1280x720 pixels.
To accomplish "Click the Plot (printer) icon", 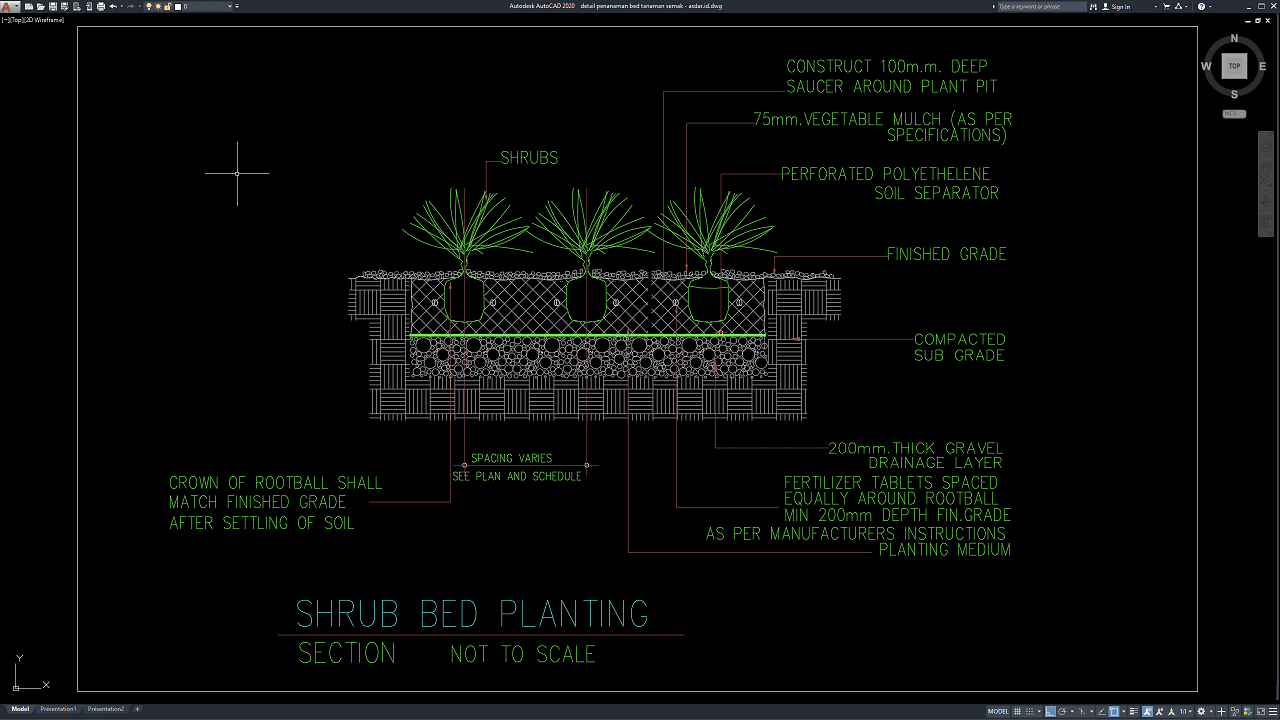I will click(100, 6).
